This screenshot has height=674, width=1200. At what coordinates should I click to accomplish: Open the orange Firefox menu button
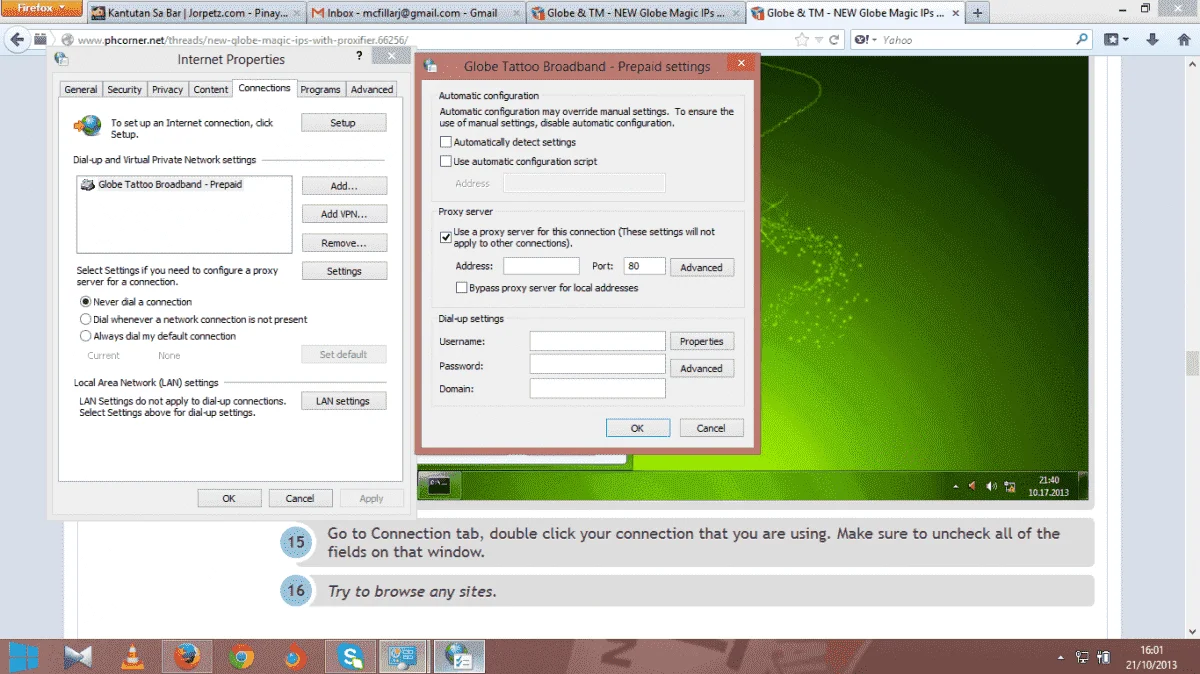[41, 8]
